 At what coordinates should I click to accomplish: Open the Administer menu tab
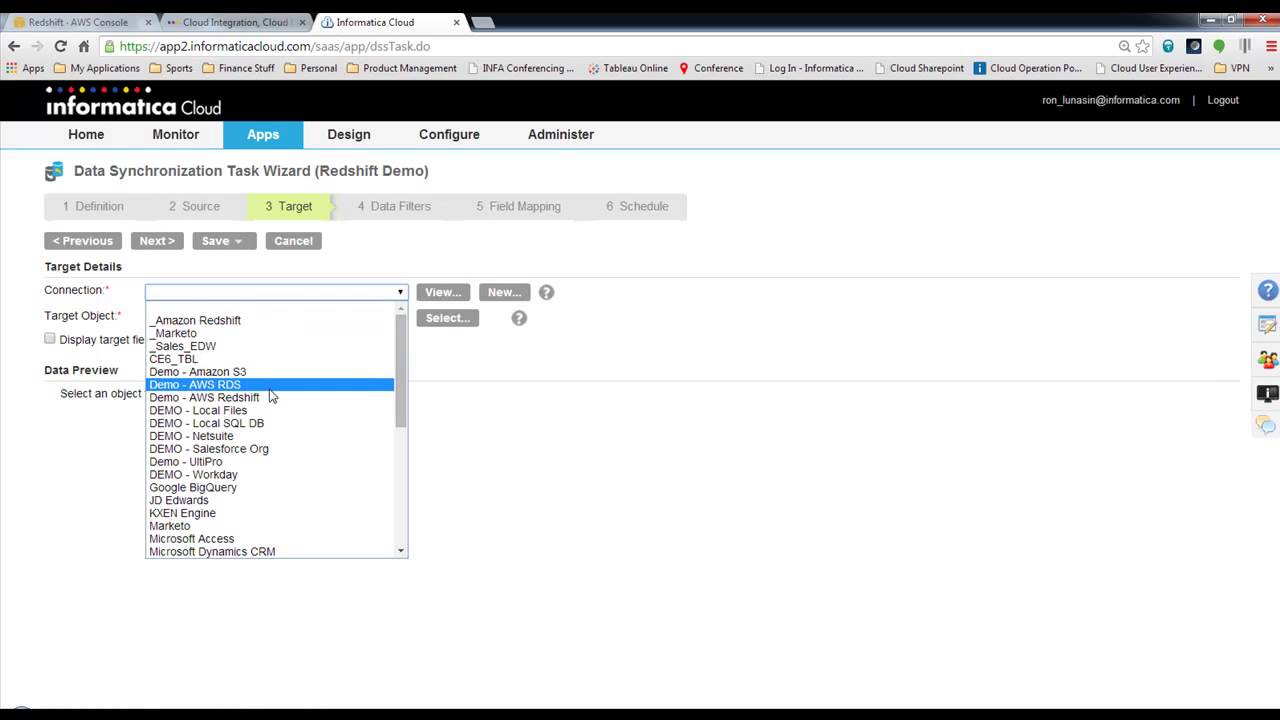[561, 134]
